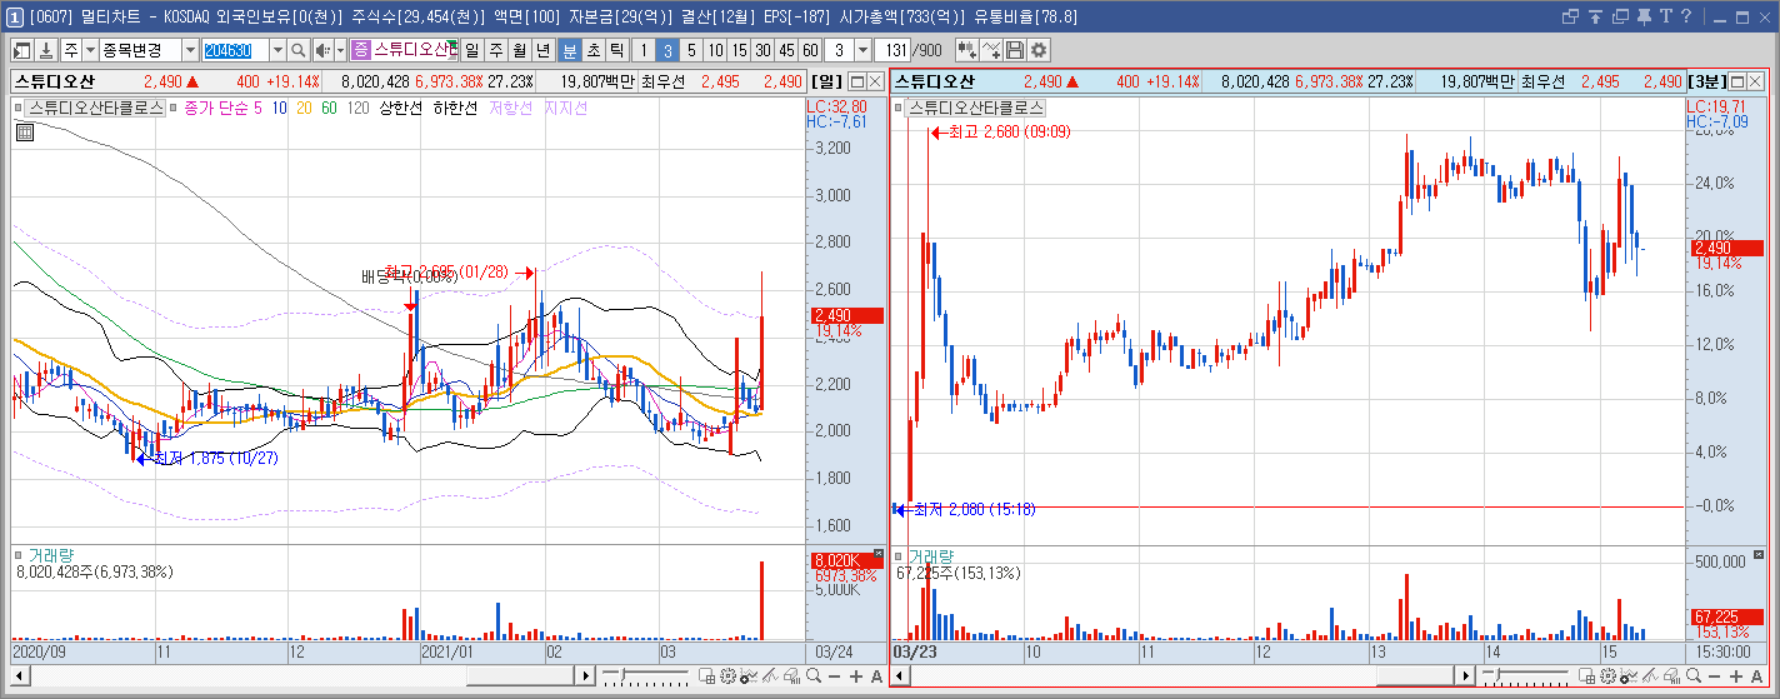Zoom in the 3-minute chart with the plus icon
Image resolution: width=1780 pixels, height=699 pixels.
coord(1736,677)
